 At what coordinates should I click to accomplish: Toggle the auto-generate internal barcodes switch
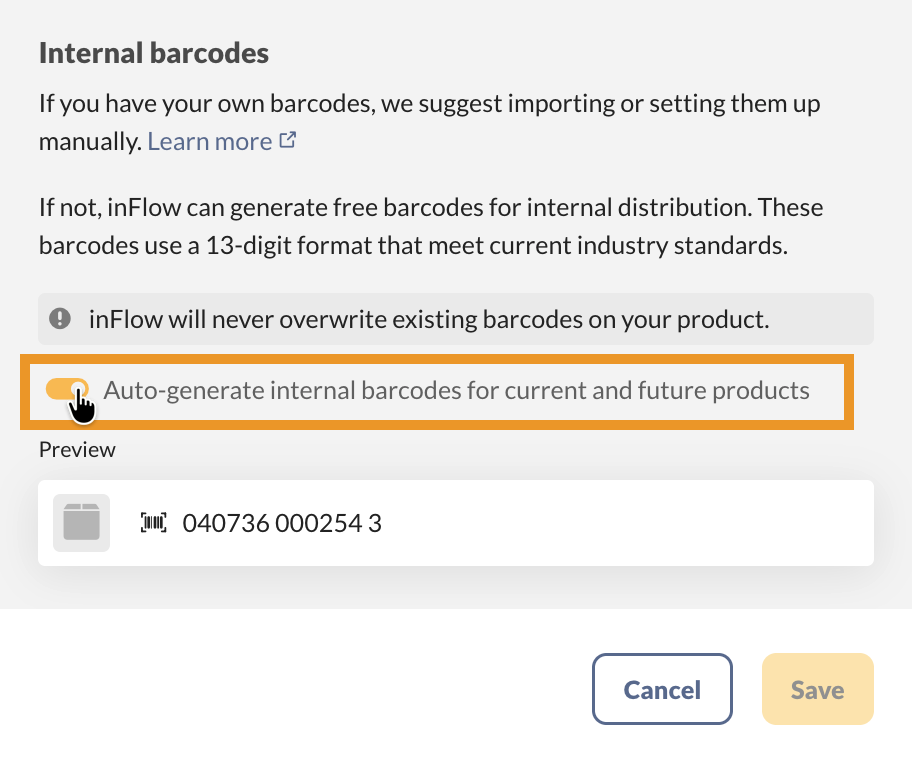(67, 390)
